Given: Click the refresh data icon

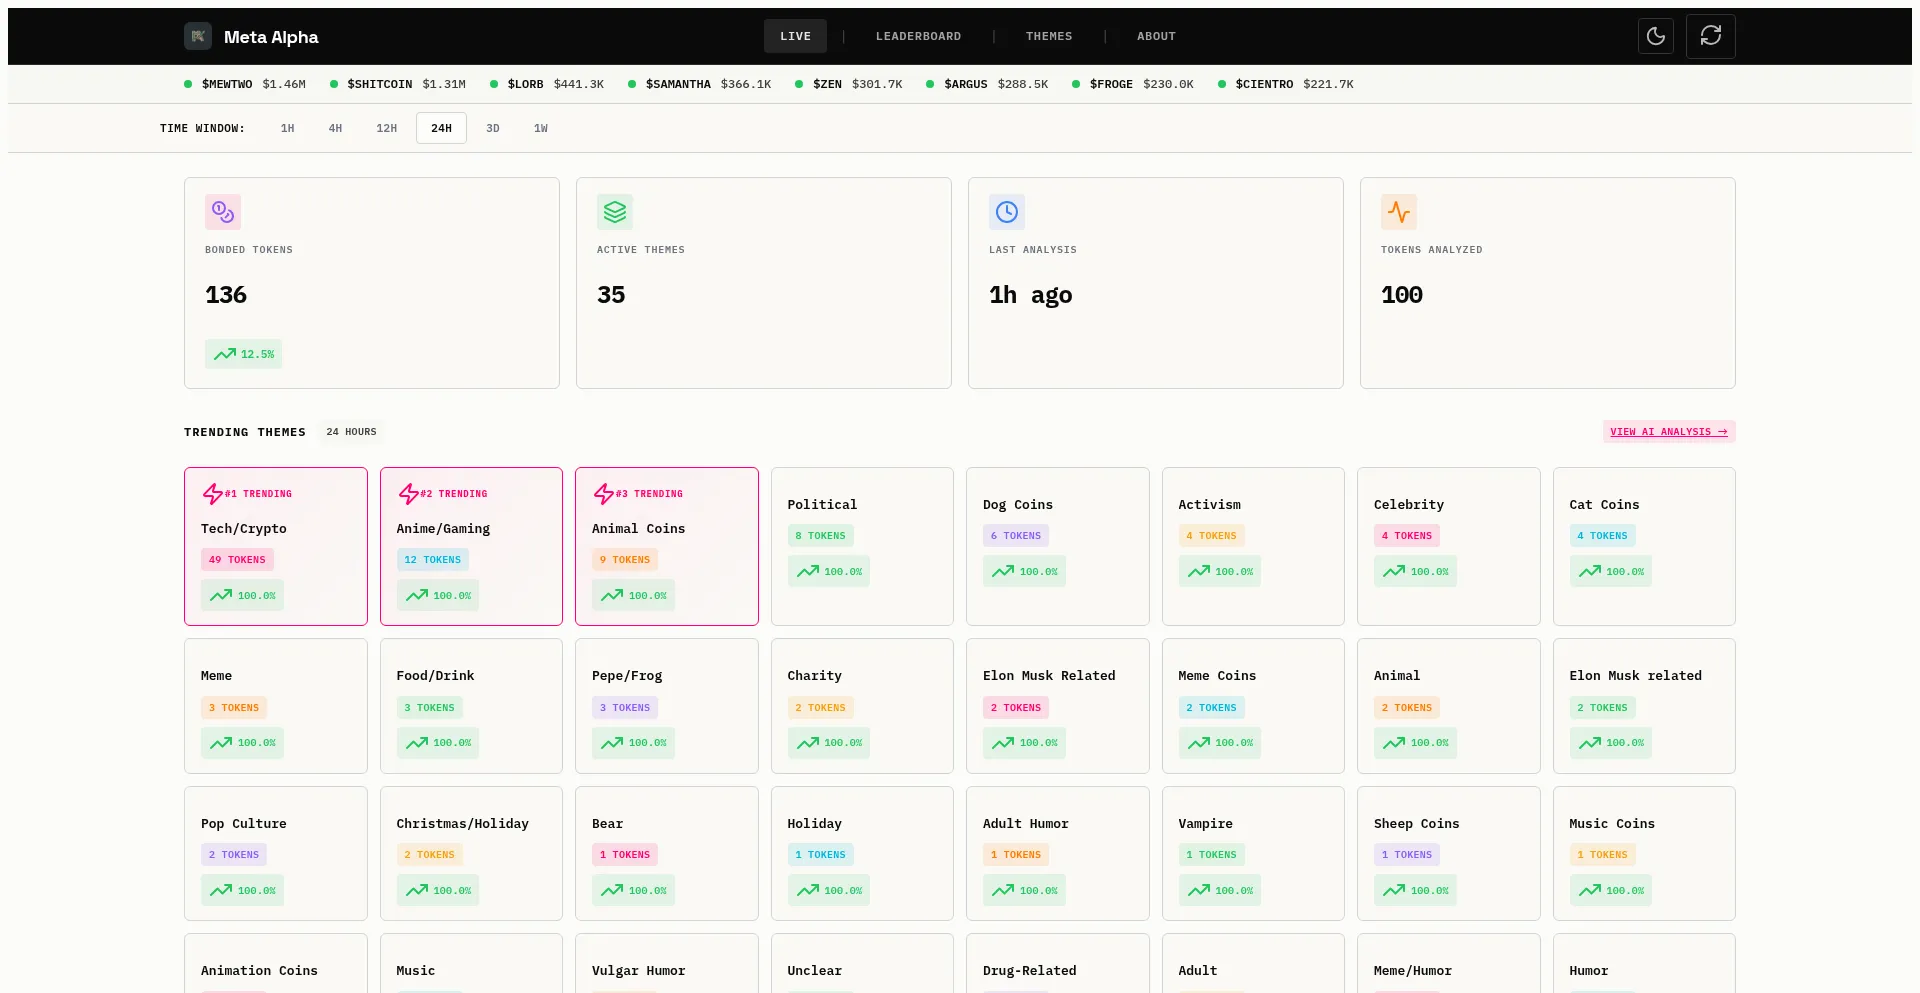Looking at the screenshot, I should click(1710, 36).
